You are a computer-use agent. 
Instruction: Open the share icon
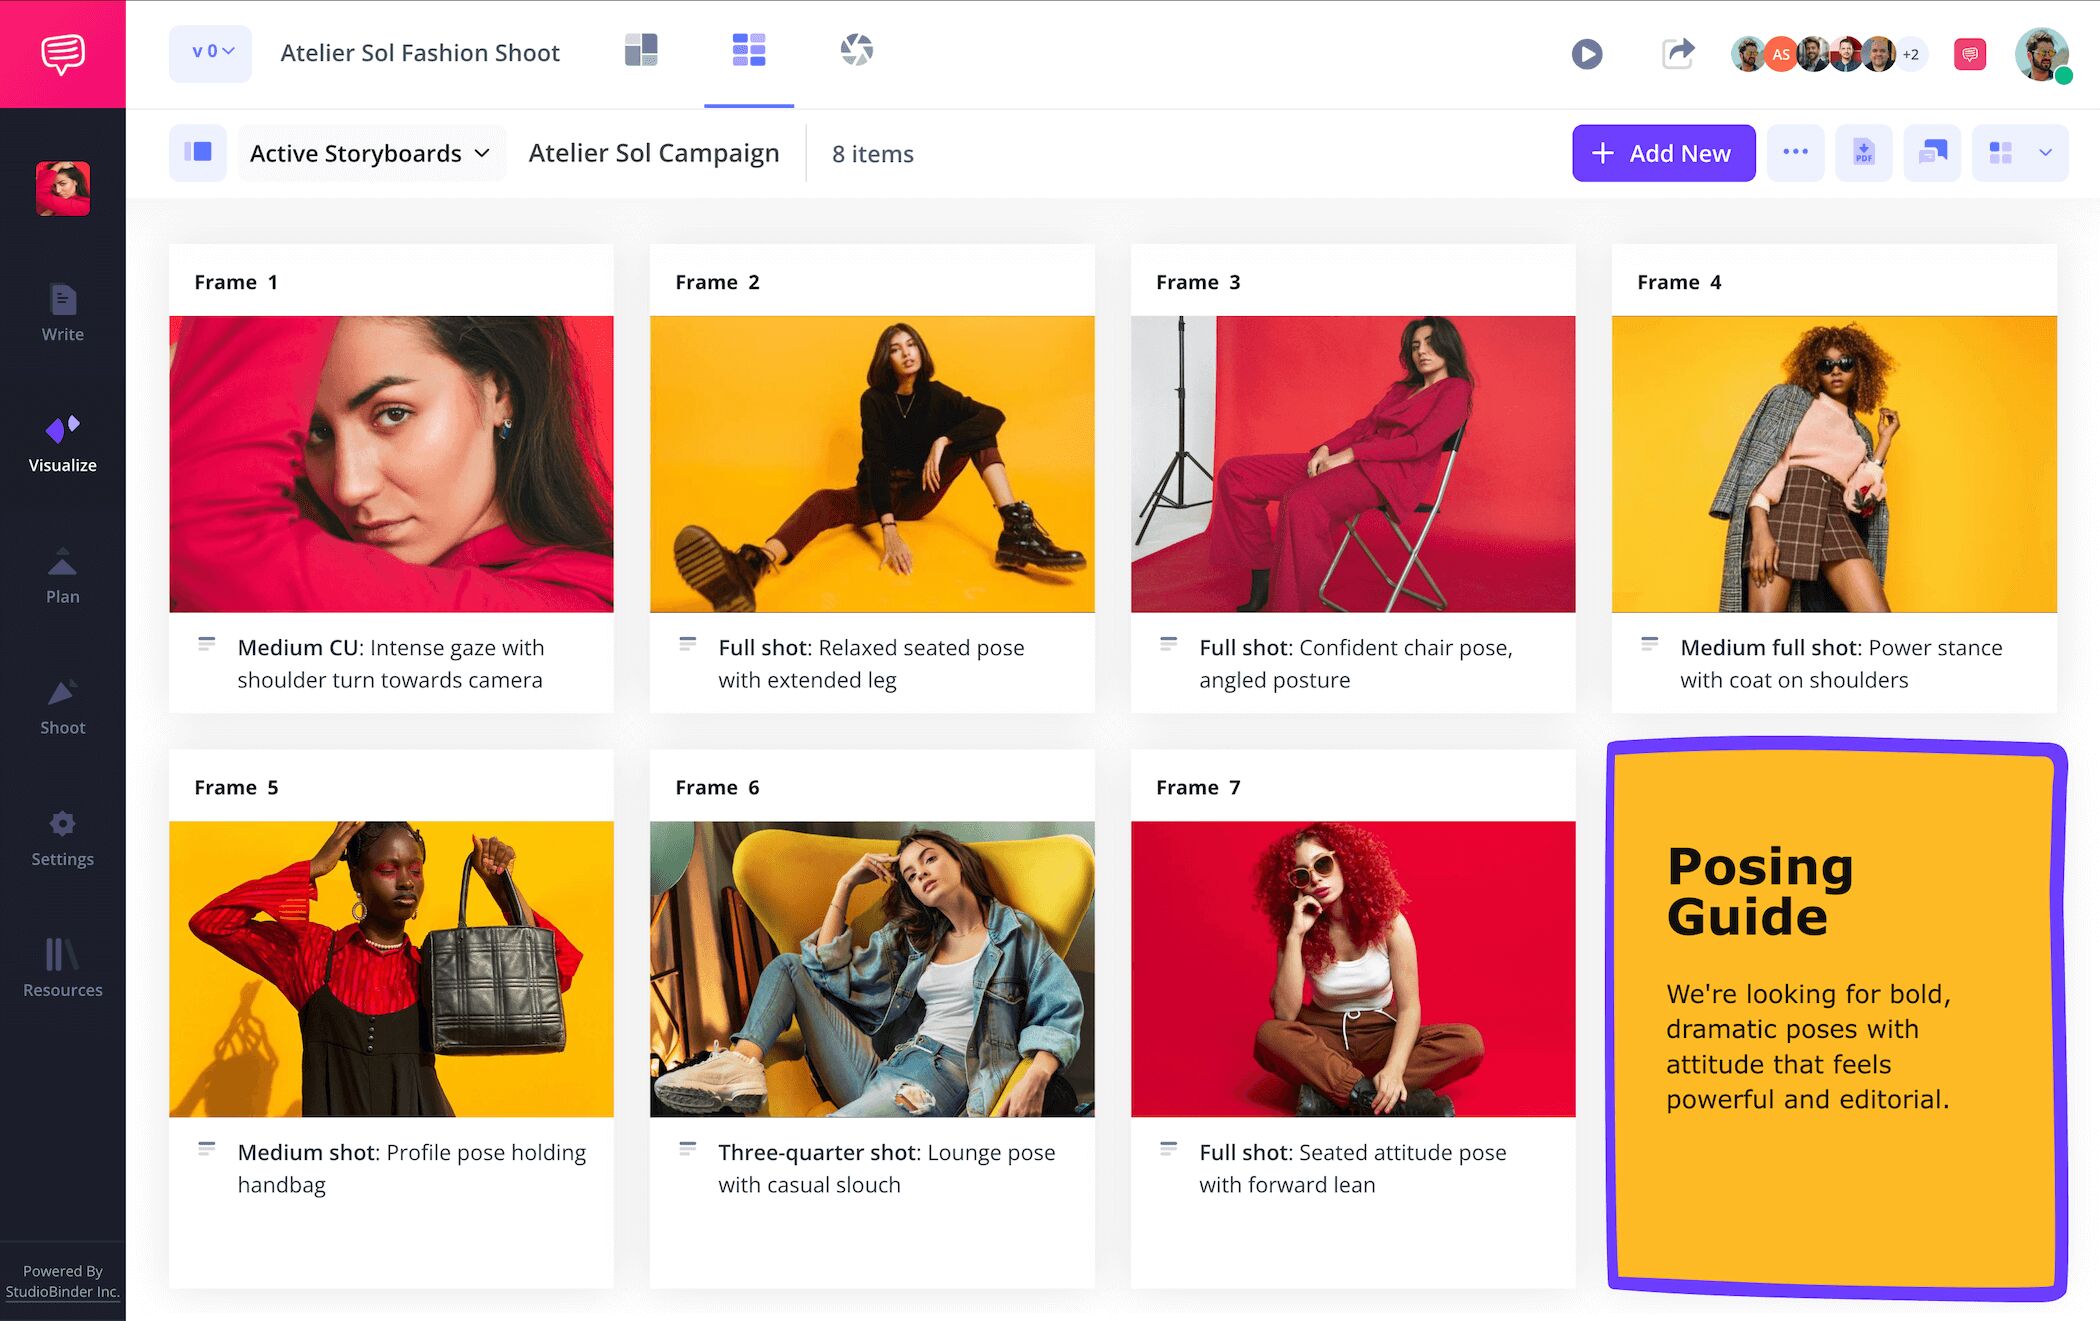click(1678, 54)
